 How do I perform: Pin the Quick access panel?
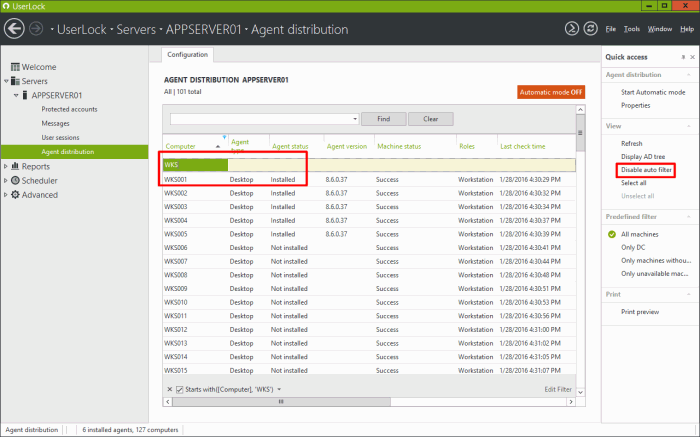point(683,57)
